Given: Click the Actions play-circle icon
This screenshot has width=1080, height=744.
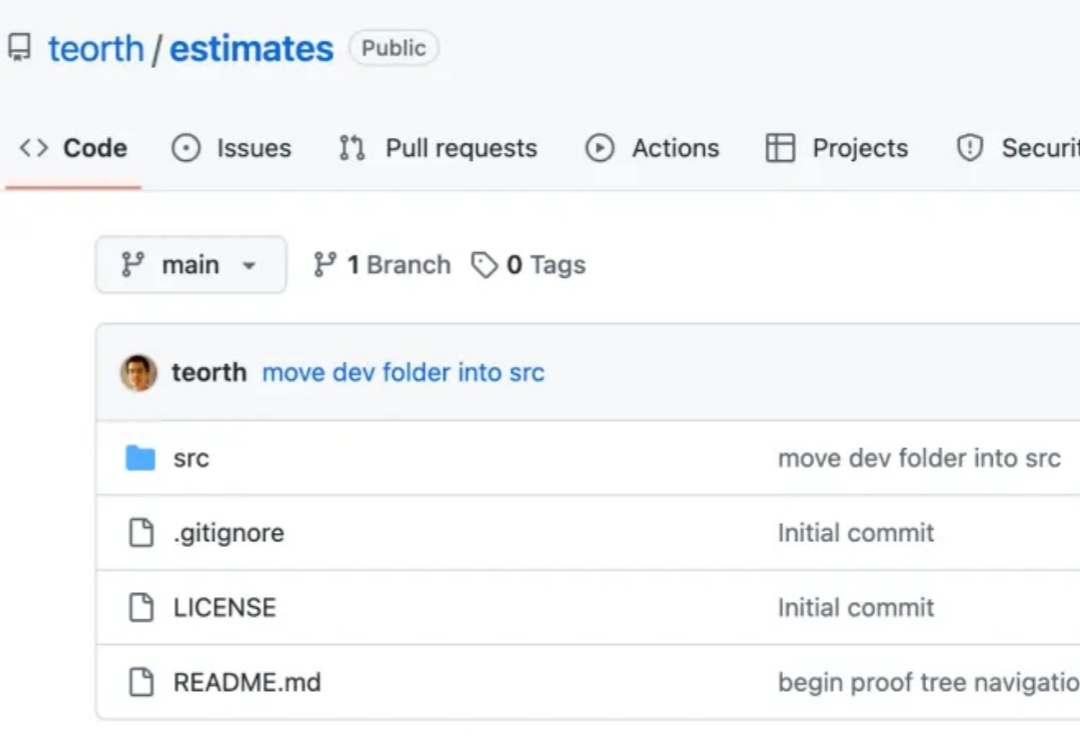Looking at the screenshot, I should point(600,148).
